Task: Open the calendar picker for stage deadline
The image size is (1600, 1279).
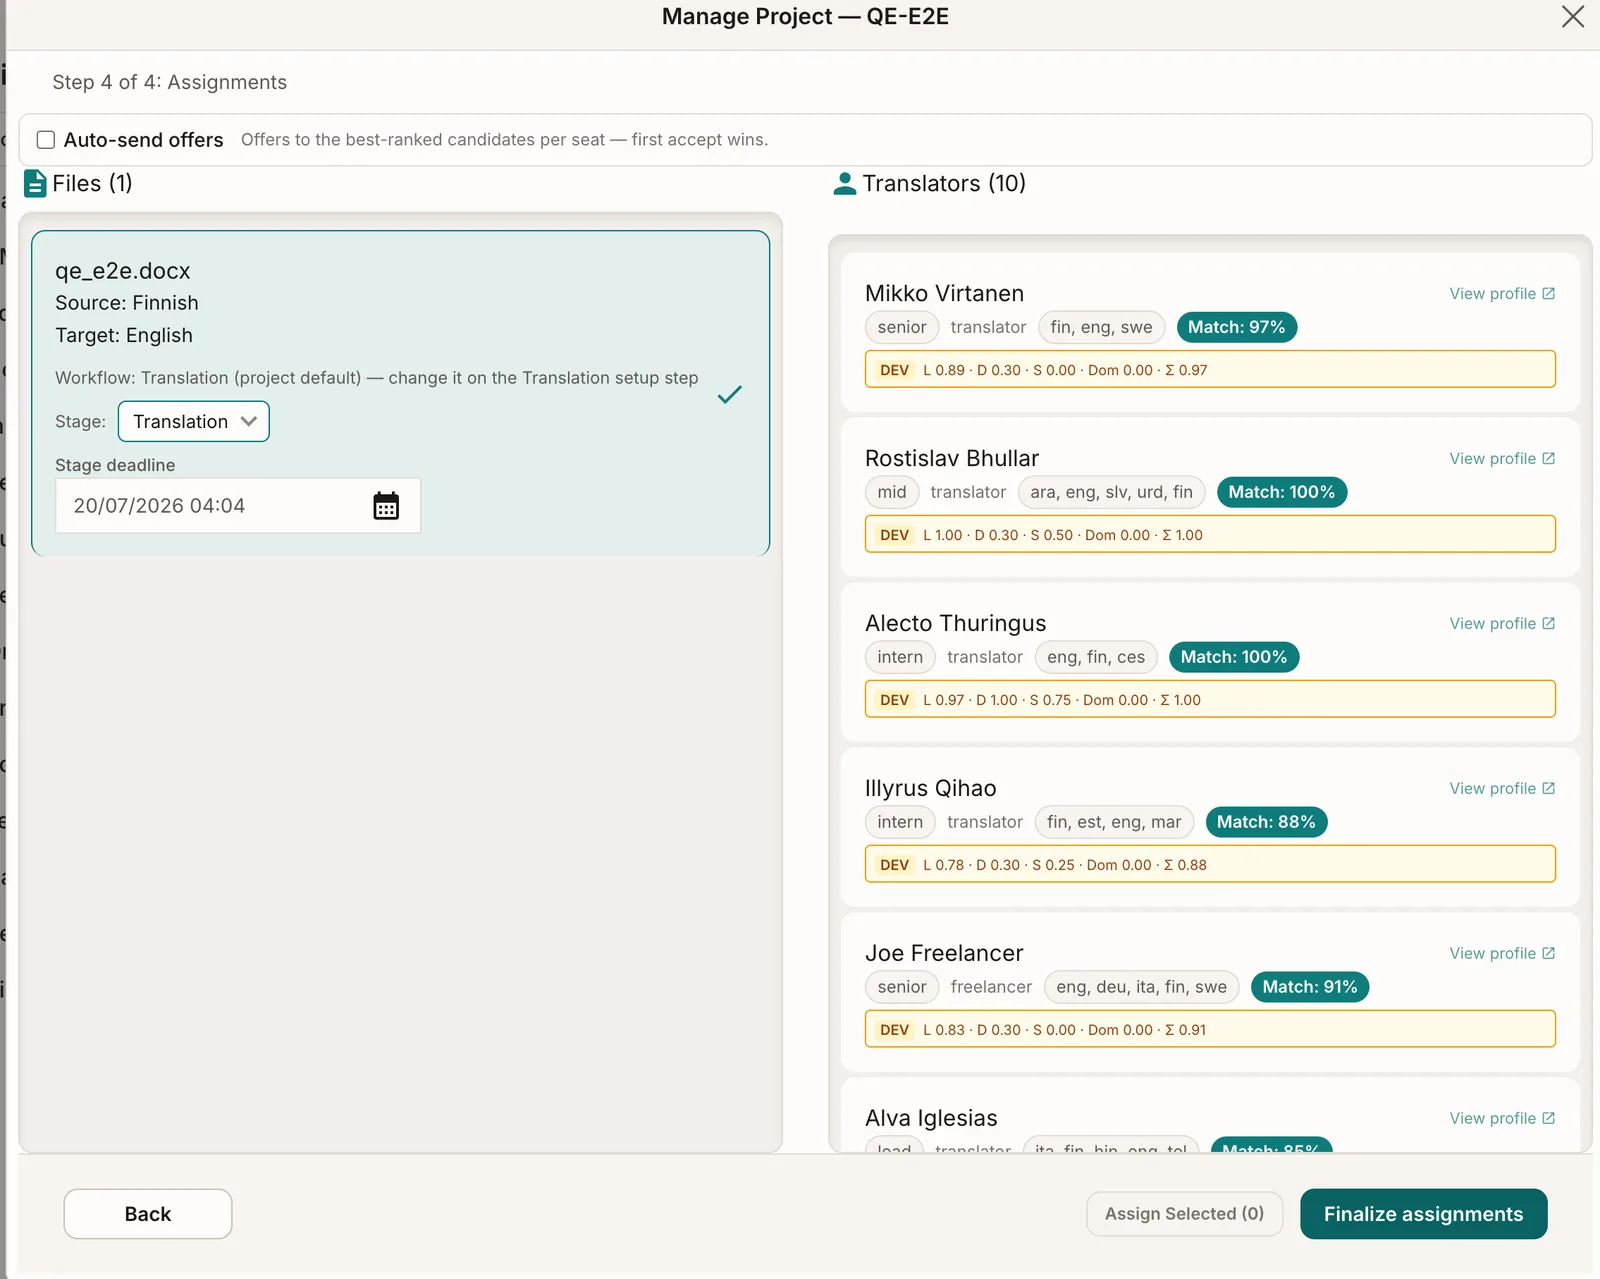Action: pos(386,506)
